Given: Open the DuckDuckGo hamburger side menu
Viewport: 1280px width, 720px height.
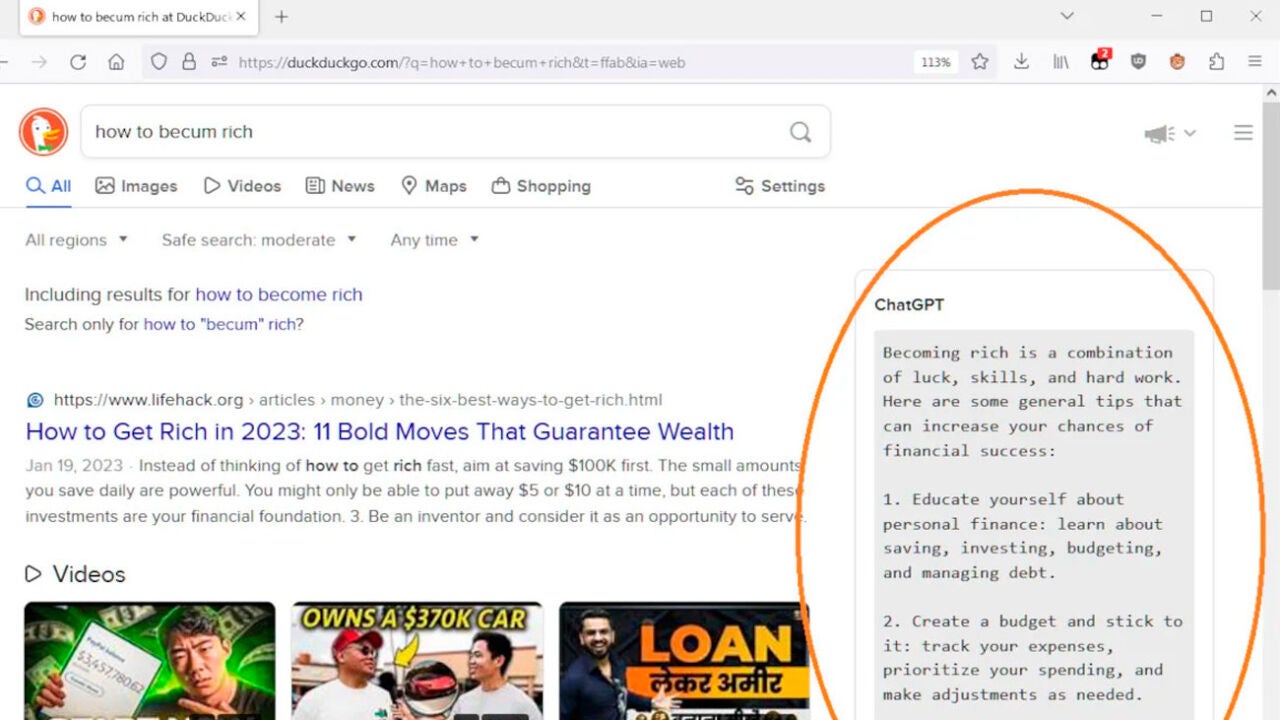Looking at the screenshot, I should [x=1243, y=133].
